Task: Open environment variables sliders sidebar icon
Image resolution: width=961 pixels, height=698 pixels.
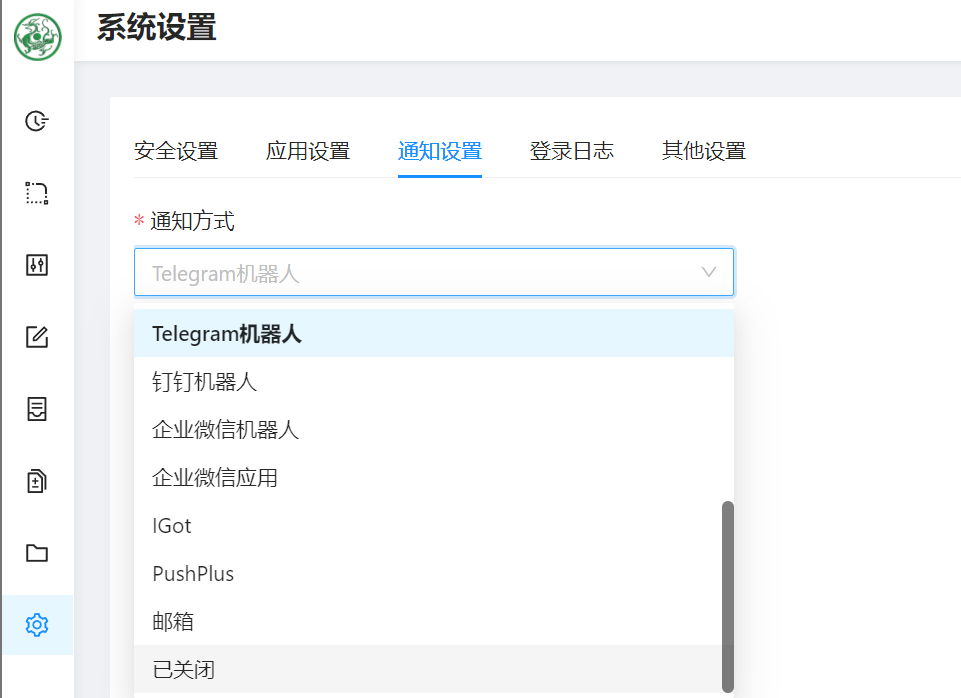Action: click(37, 265)
